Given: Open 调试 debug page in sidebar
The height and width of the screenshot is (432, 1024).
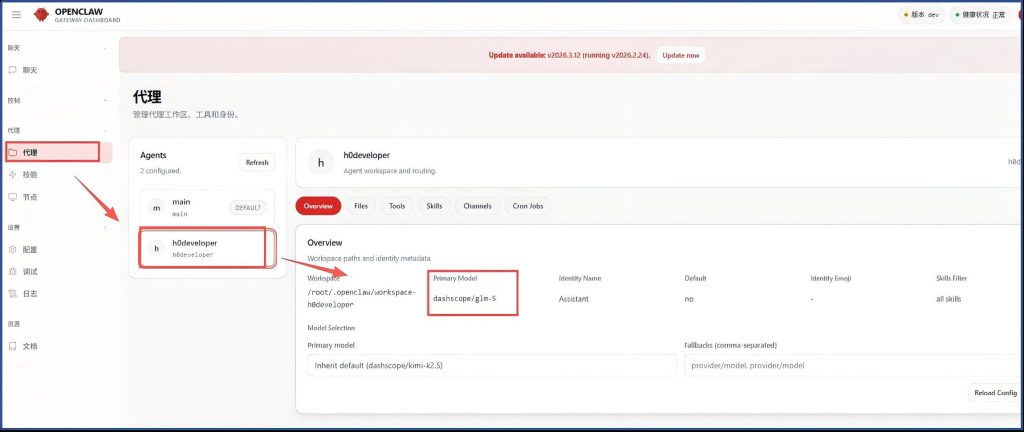Looking at the screenshot, I should 30,271.
